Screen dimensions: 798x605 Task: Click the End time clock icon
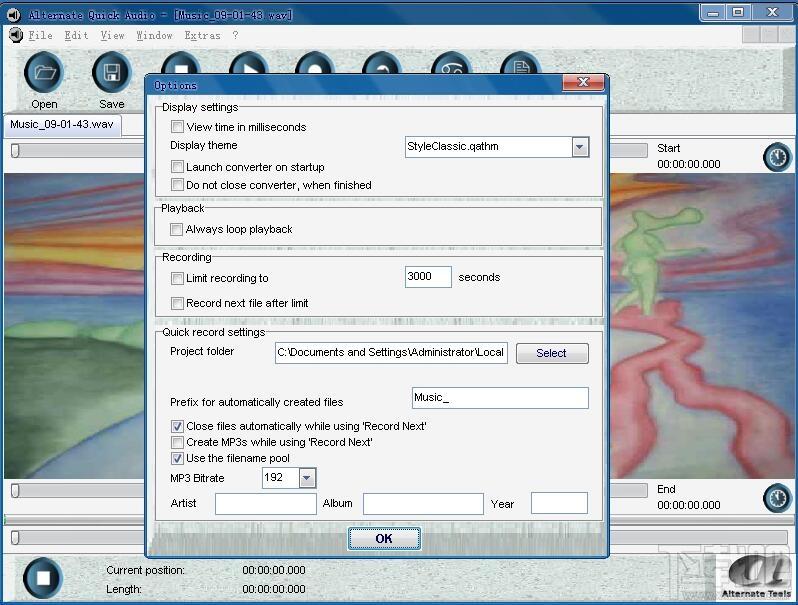(778, 498)
